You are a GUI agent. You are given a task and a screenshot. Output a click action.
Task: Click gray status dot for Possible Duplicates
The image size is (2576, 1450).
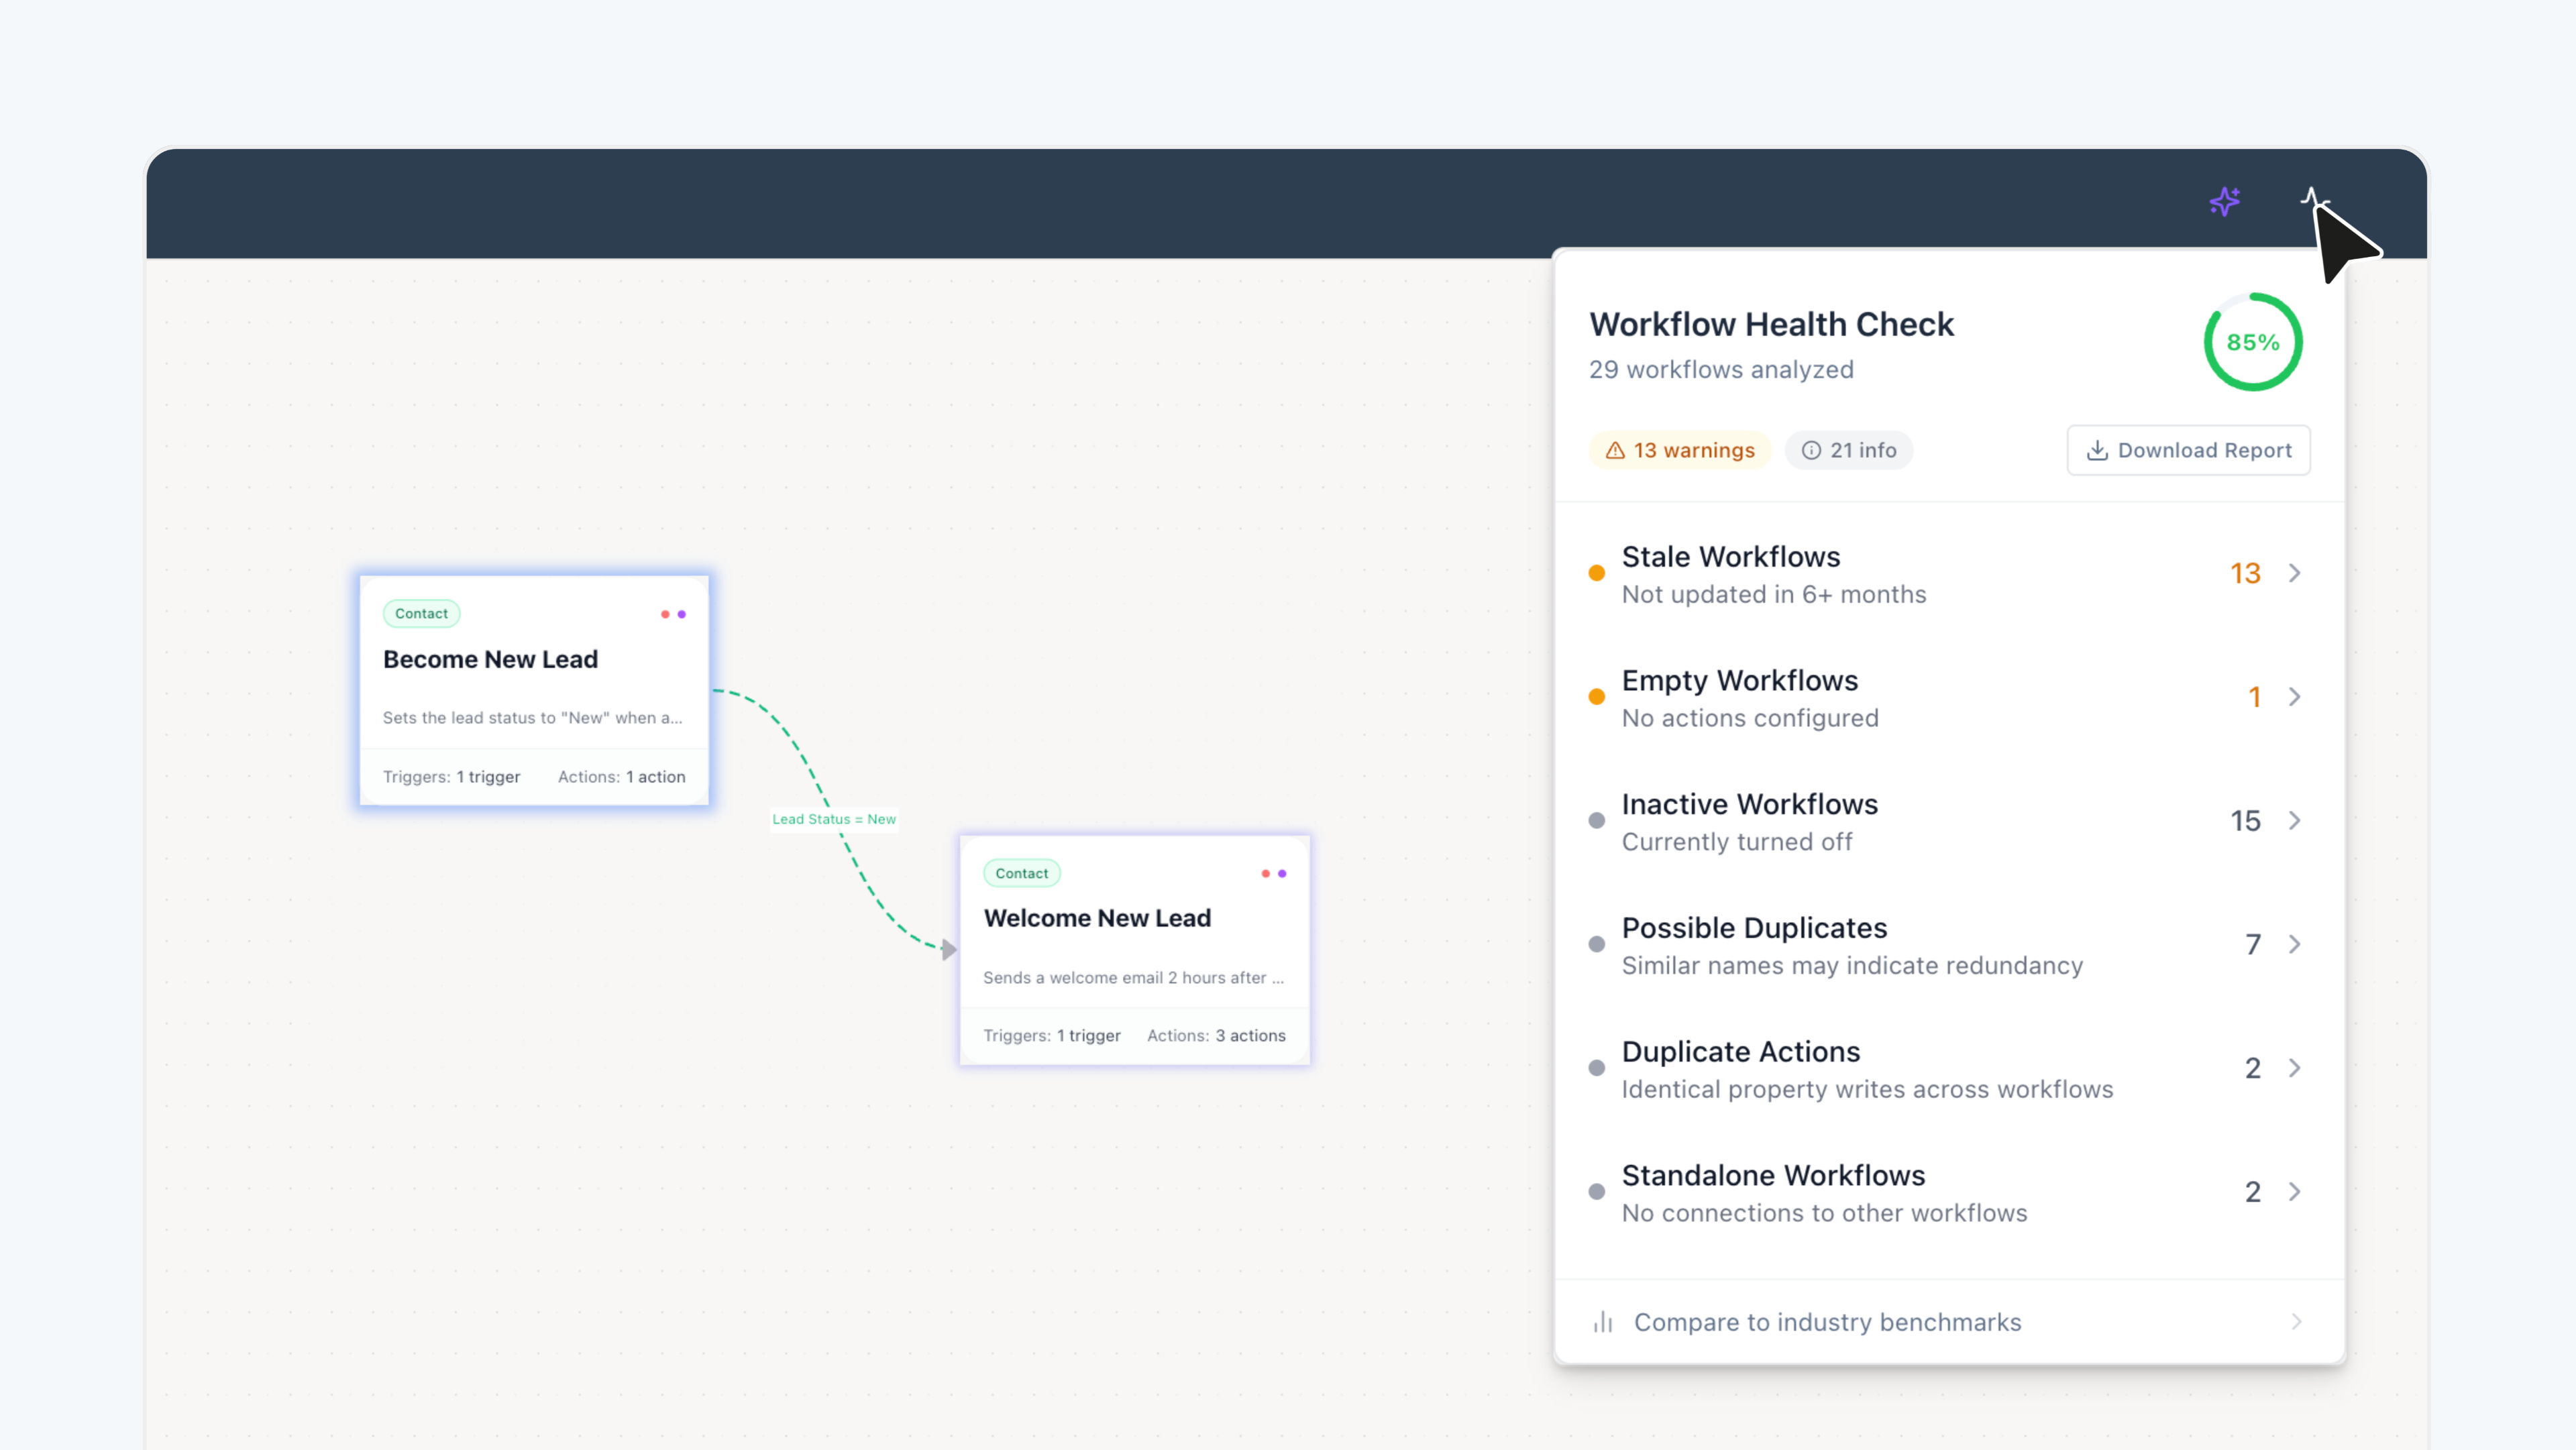click(1597, 944)
